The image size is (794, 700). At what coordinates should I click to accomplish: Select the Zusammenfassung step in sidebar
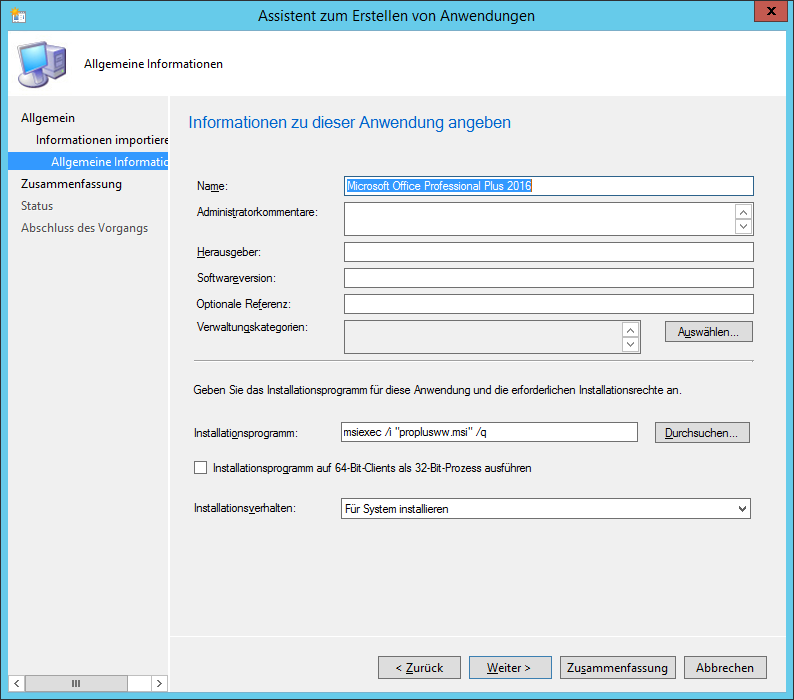[x=71, y=184]
